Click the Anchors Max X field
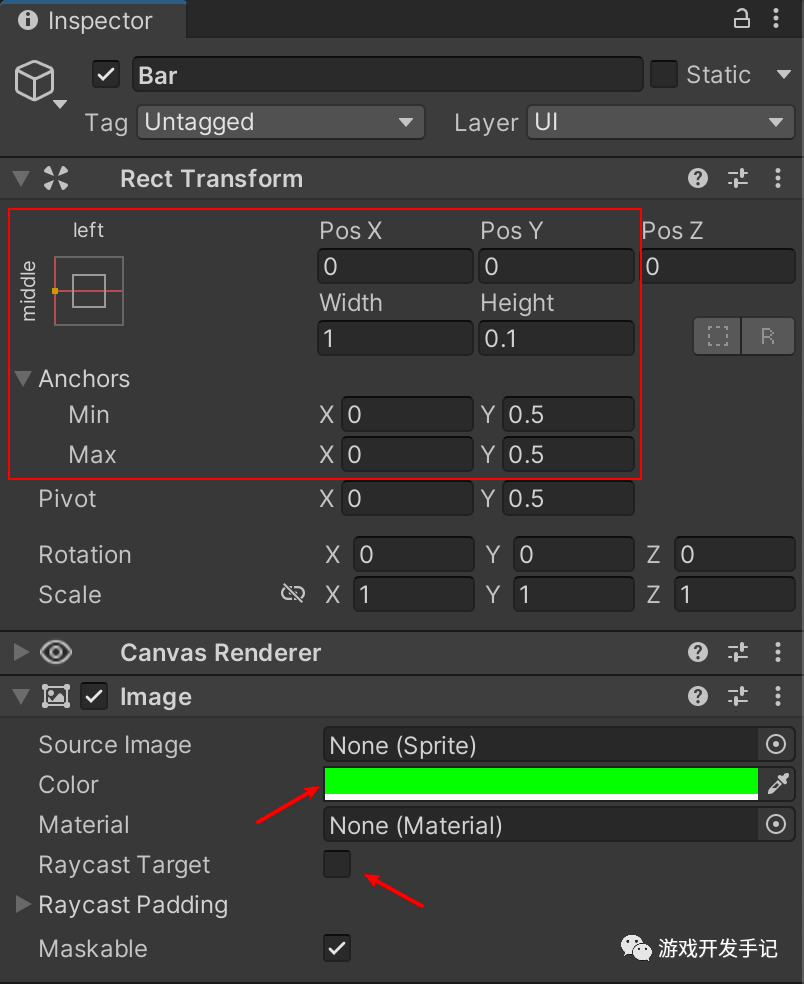 [x=407, y=454]
